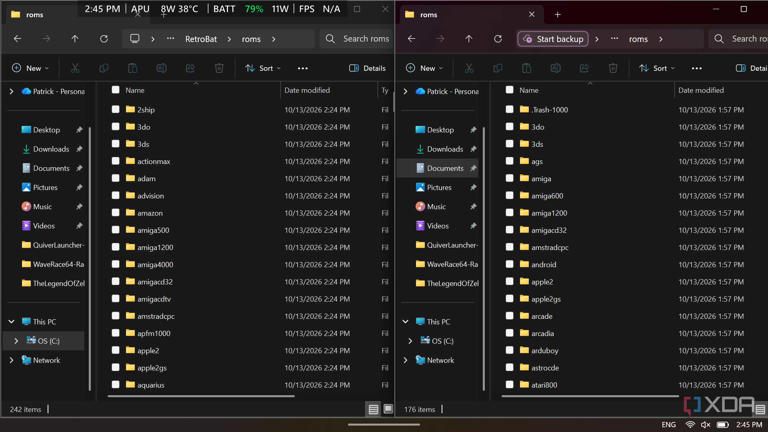Click the PC icon in left address bar
Screen dimensions: 768x432
coord(134,39)
